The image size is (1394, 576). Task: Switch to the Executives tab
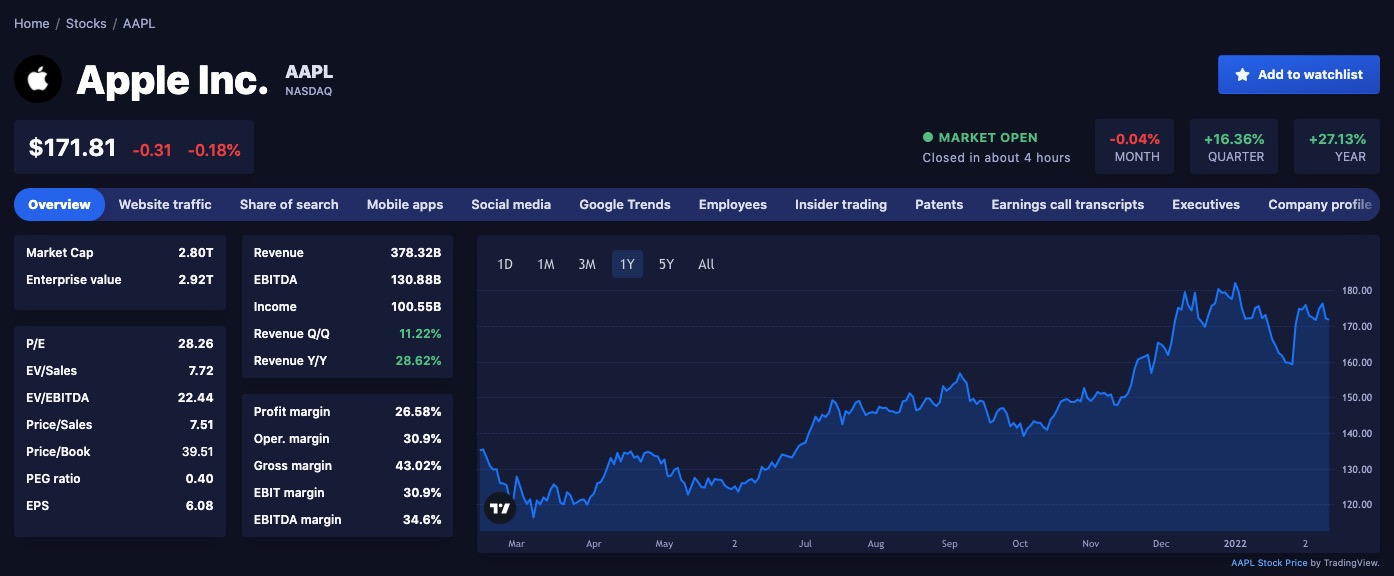click(x=1206, y=204)
